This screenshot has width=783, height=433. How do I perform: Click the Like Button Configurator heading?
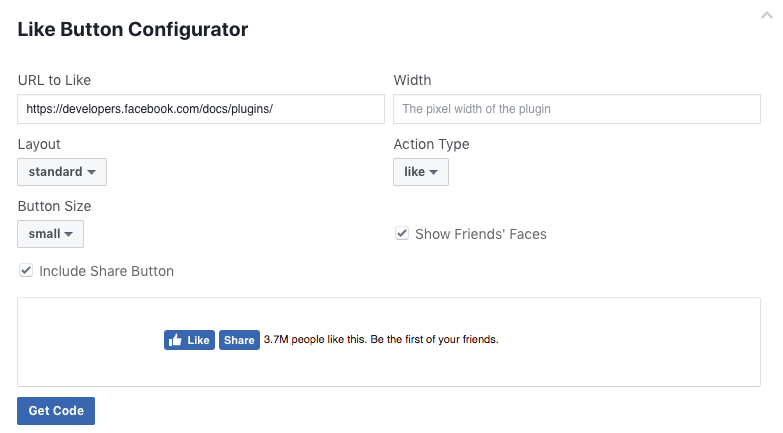click(133, 29)
